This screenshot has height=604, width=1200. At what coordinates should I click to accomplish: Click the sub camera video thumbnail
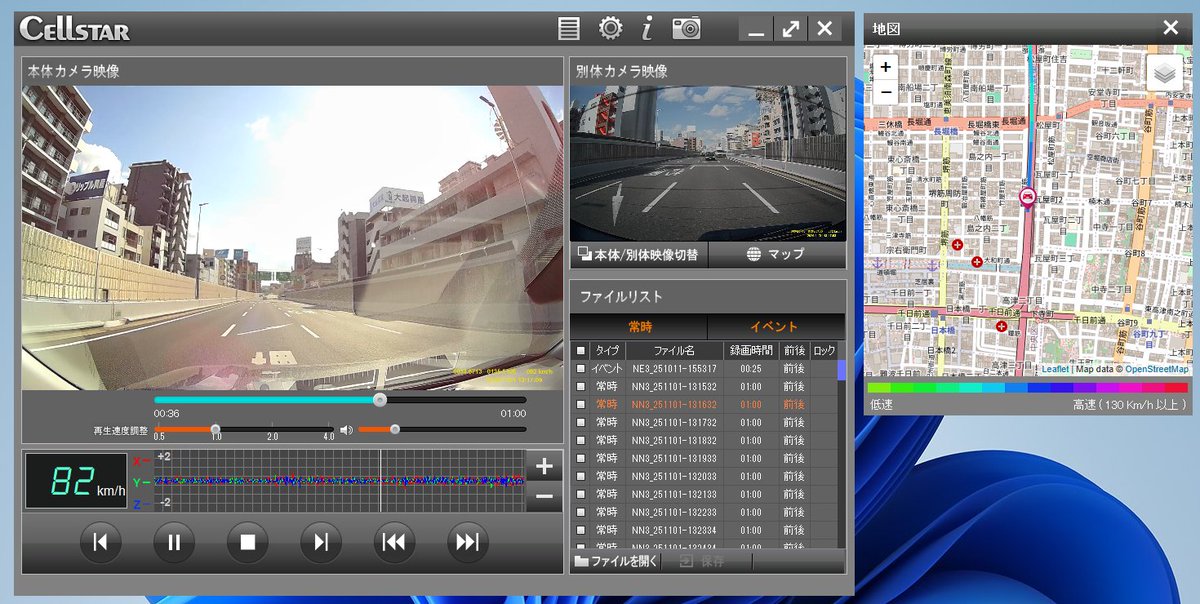[x=708, y=163]
